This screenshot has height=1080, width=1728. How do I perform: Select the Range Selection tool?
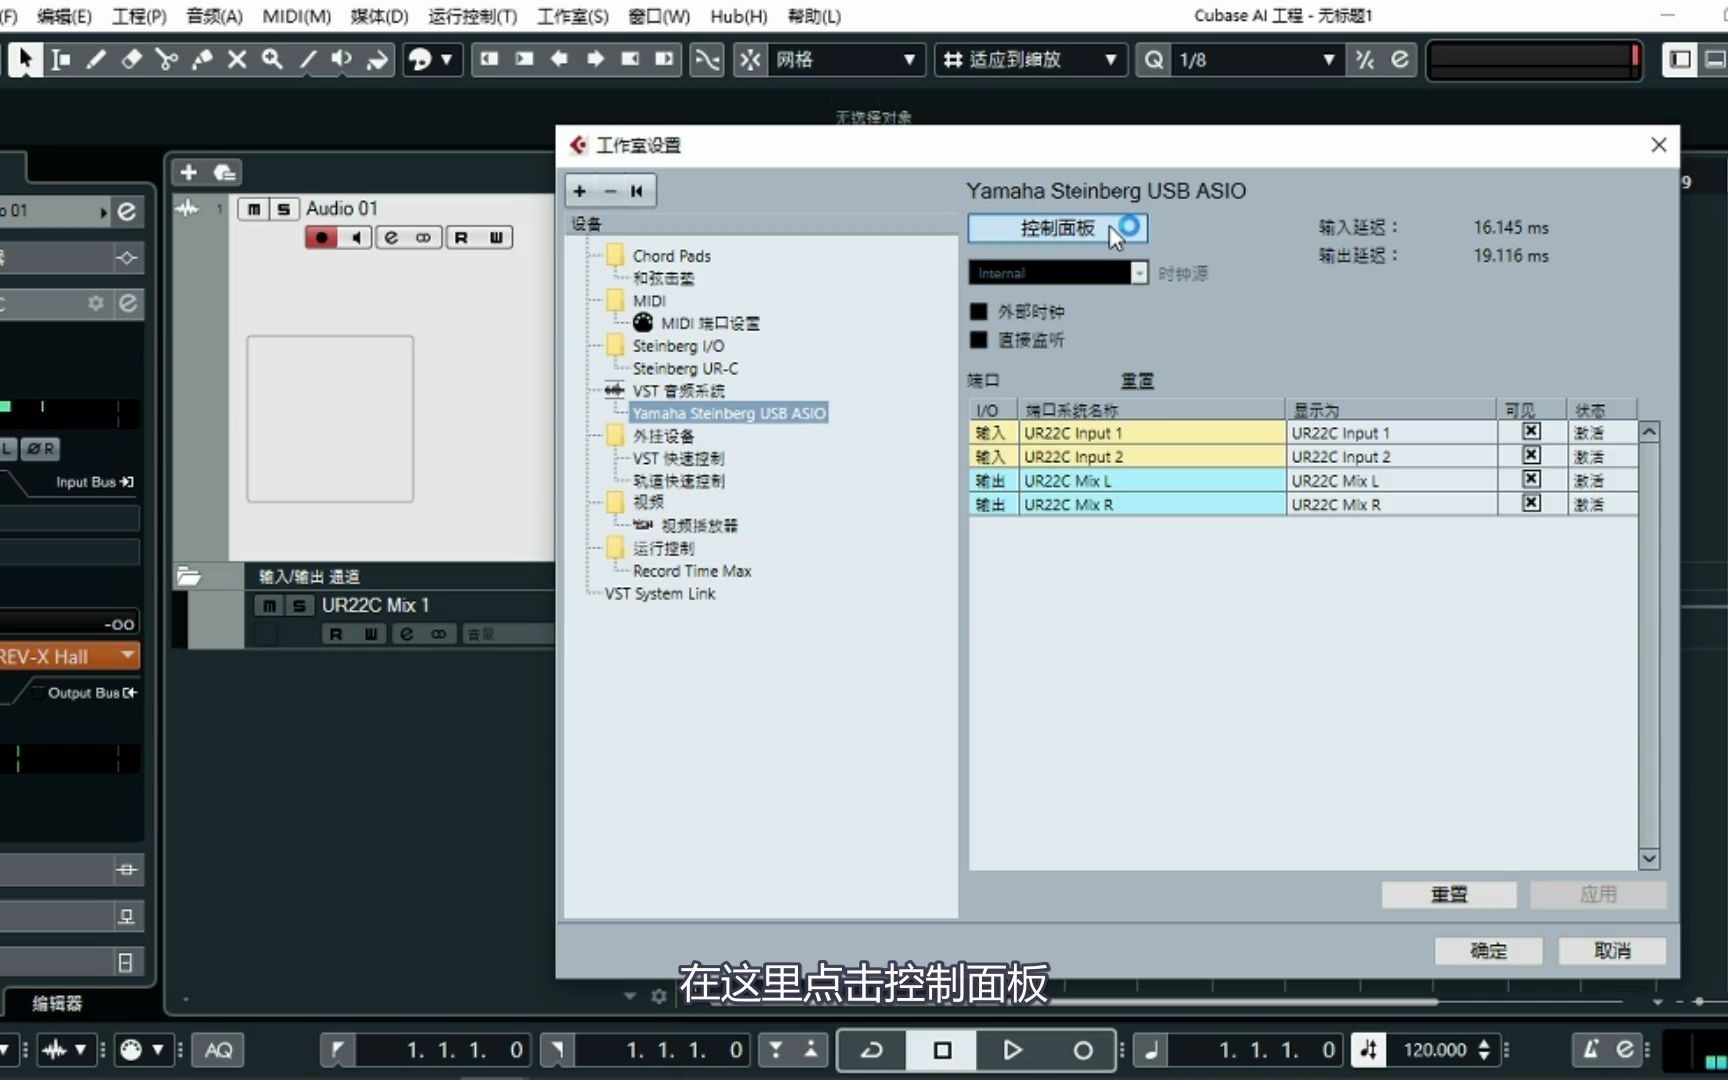coord(61,59)
